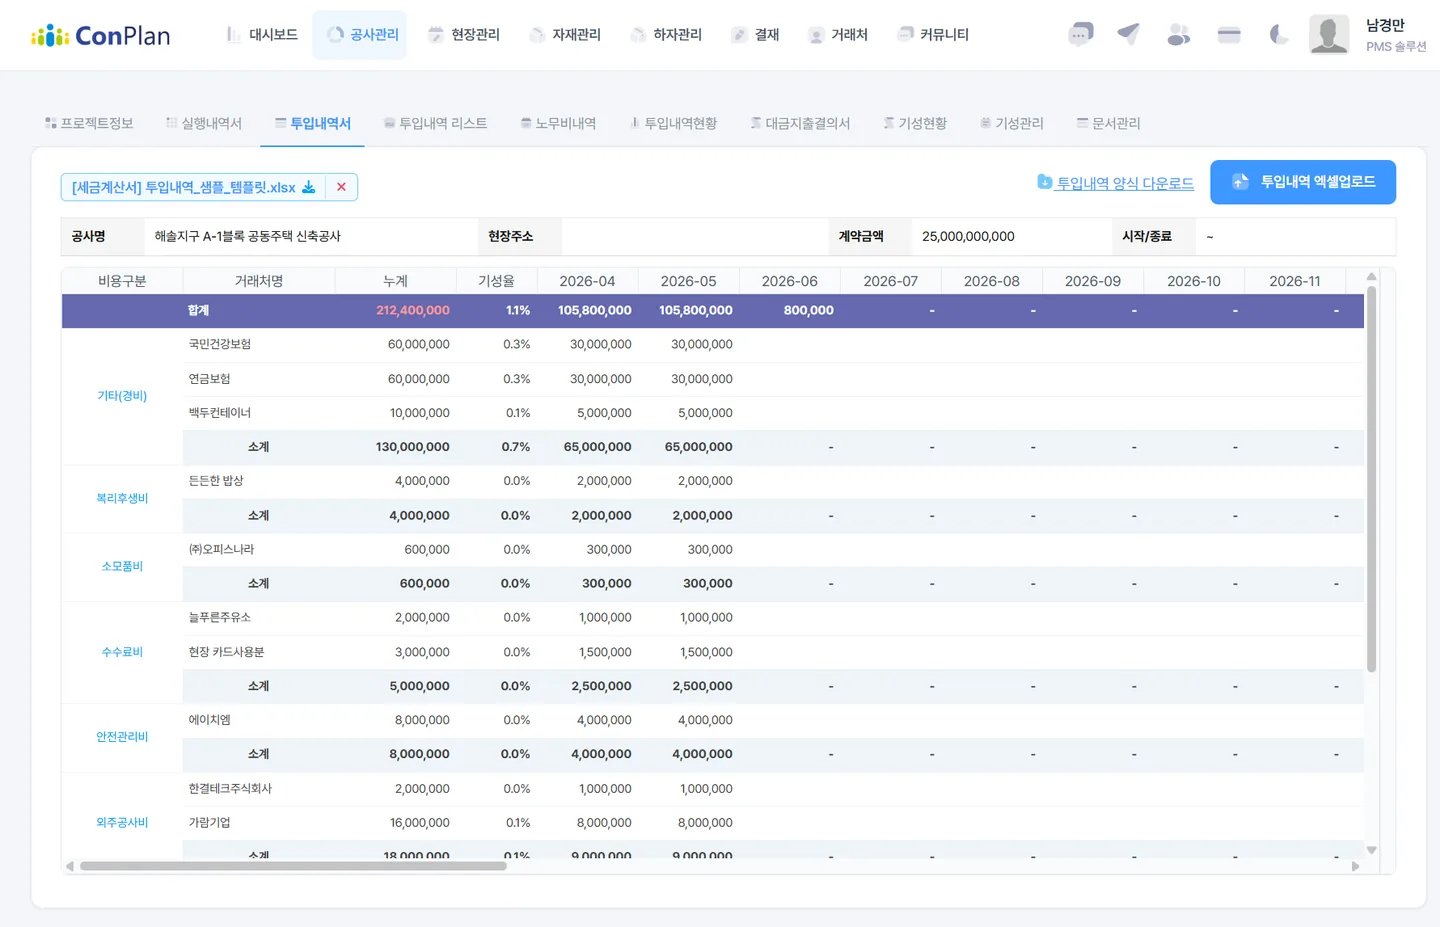Open the 노무비내역 tab

click(558, 123)
